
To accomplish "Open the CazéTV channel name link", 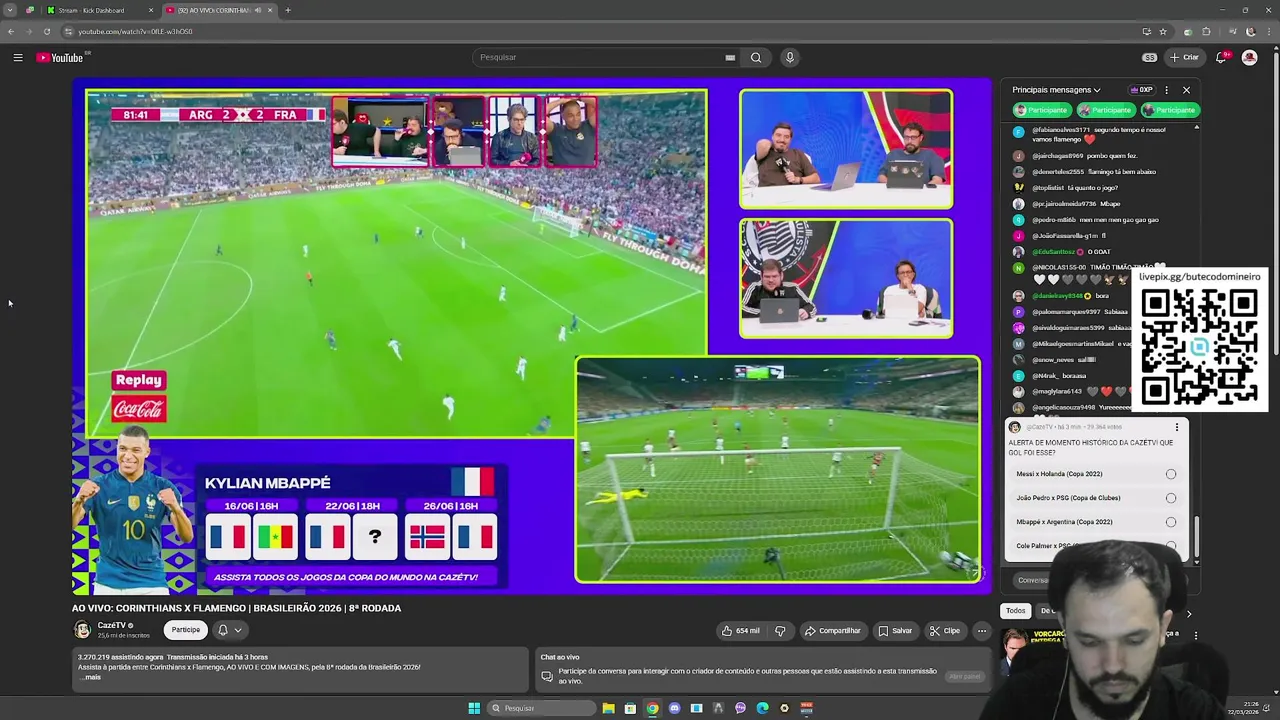I will 112,626.
